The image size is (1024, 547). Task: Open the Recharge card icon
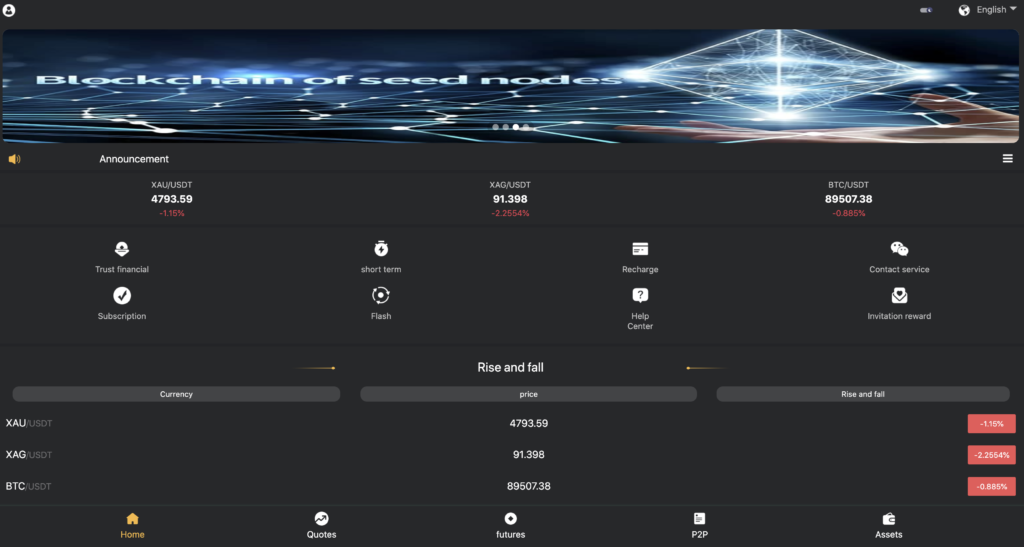click(x=640, y=249)
